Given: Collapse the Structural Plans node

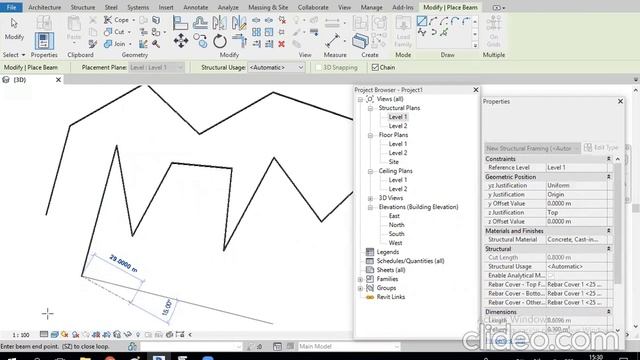Looking at the screenshot, I should (370, 108).
